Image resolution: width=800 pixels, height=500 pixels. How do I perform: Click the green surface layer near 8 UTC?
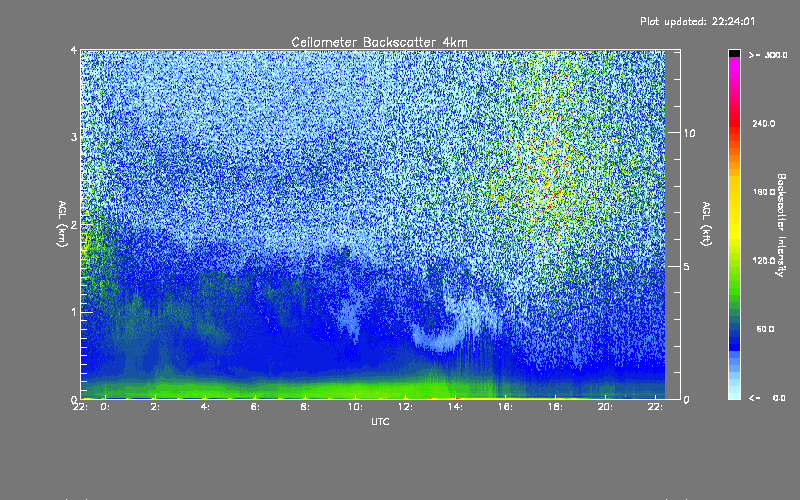point(305,389)
